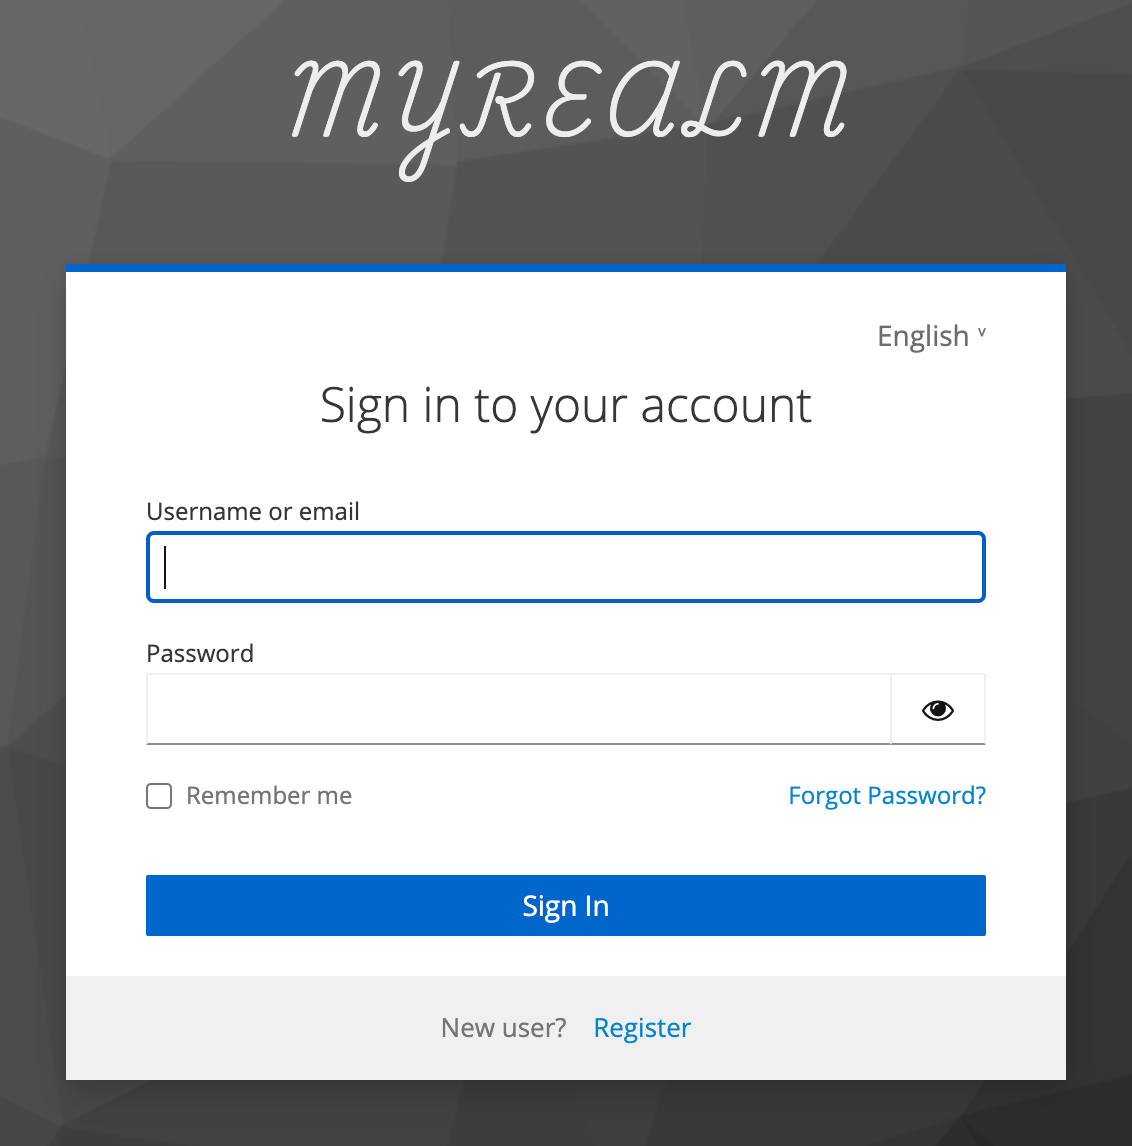
Task: Click the text cursor in the username box
Action: point(165,567)
